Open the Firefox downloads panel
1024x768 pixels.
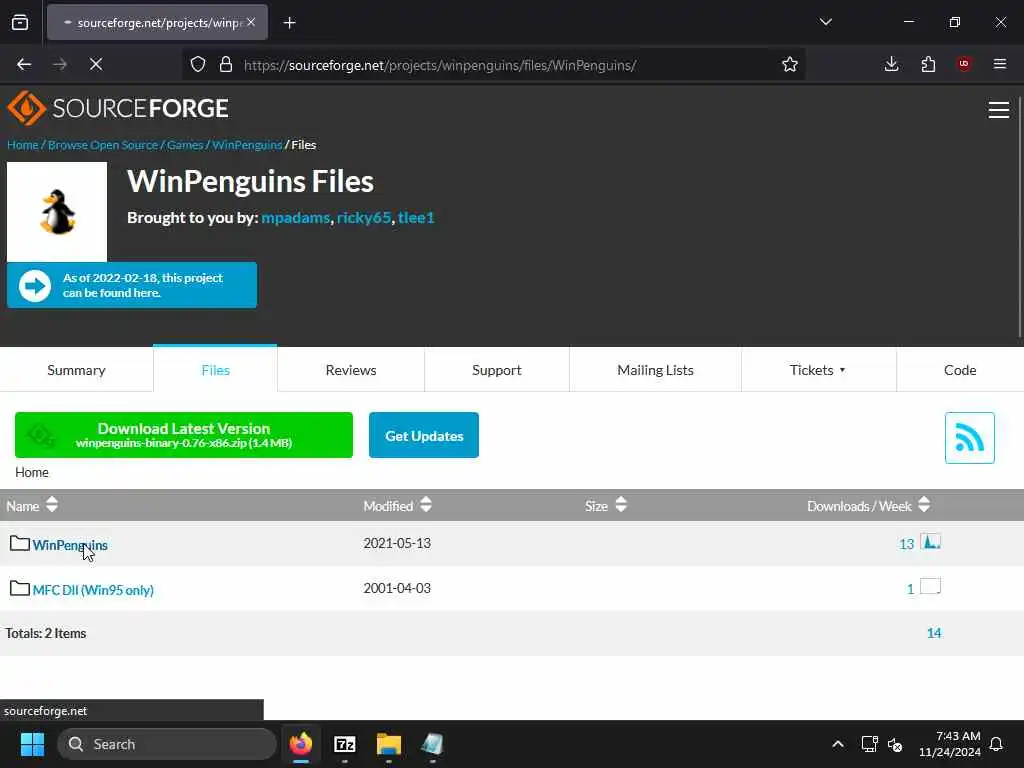point(891,64)
